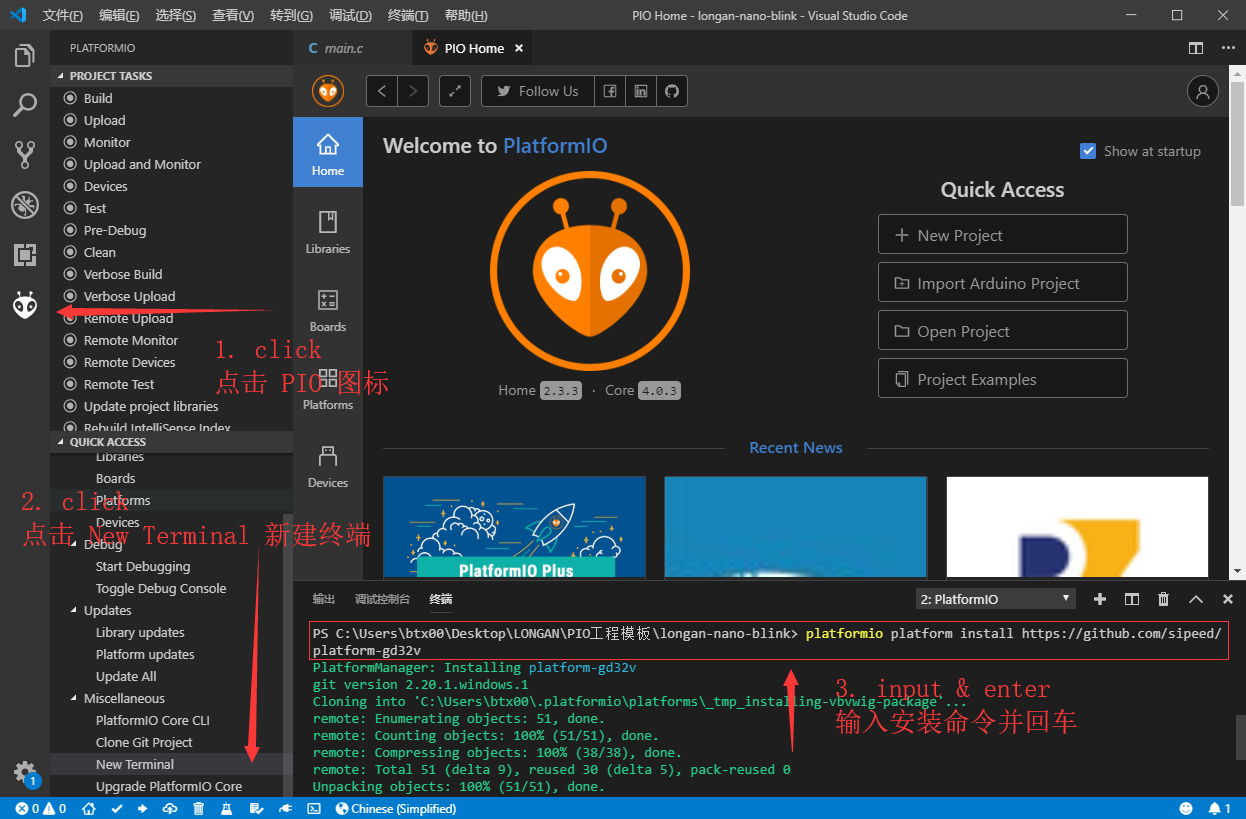Switch to the 调试控制台 panel tab

point(382,599)
